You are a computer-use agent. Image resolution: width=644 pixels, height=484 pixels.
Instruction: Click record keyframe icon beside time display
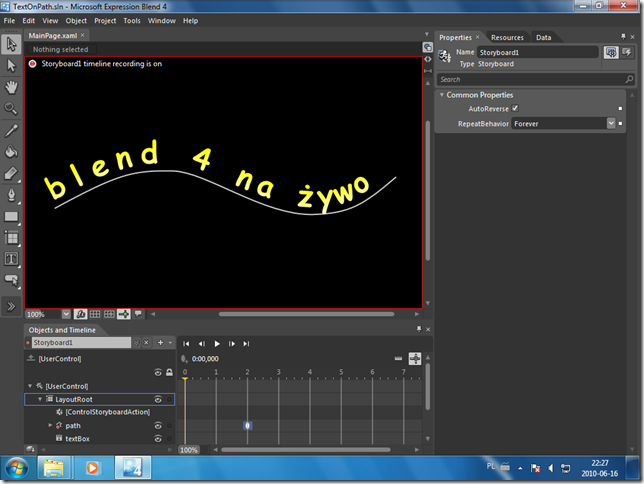(184, 359)
